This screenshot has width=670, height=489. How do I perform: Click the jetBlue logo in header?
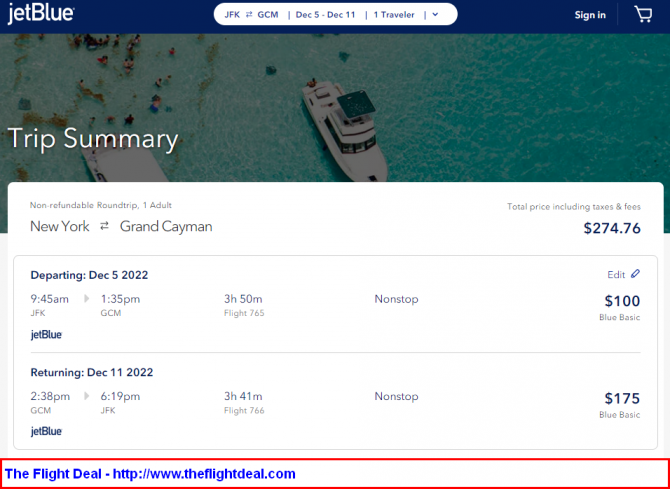41,14
